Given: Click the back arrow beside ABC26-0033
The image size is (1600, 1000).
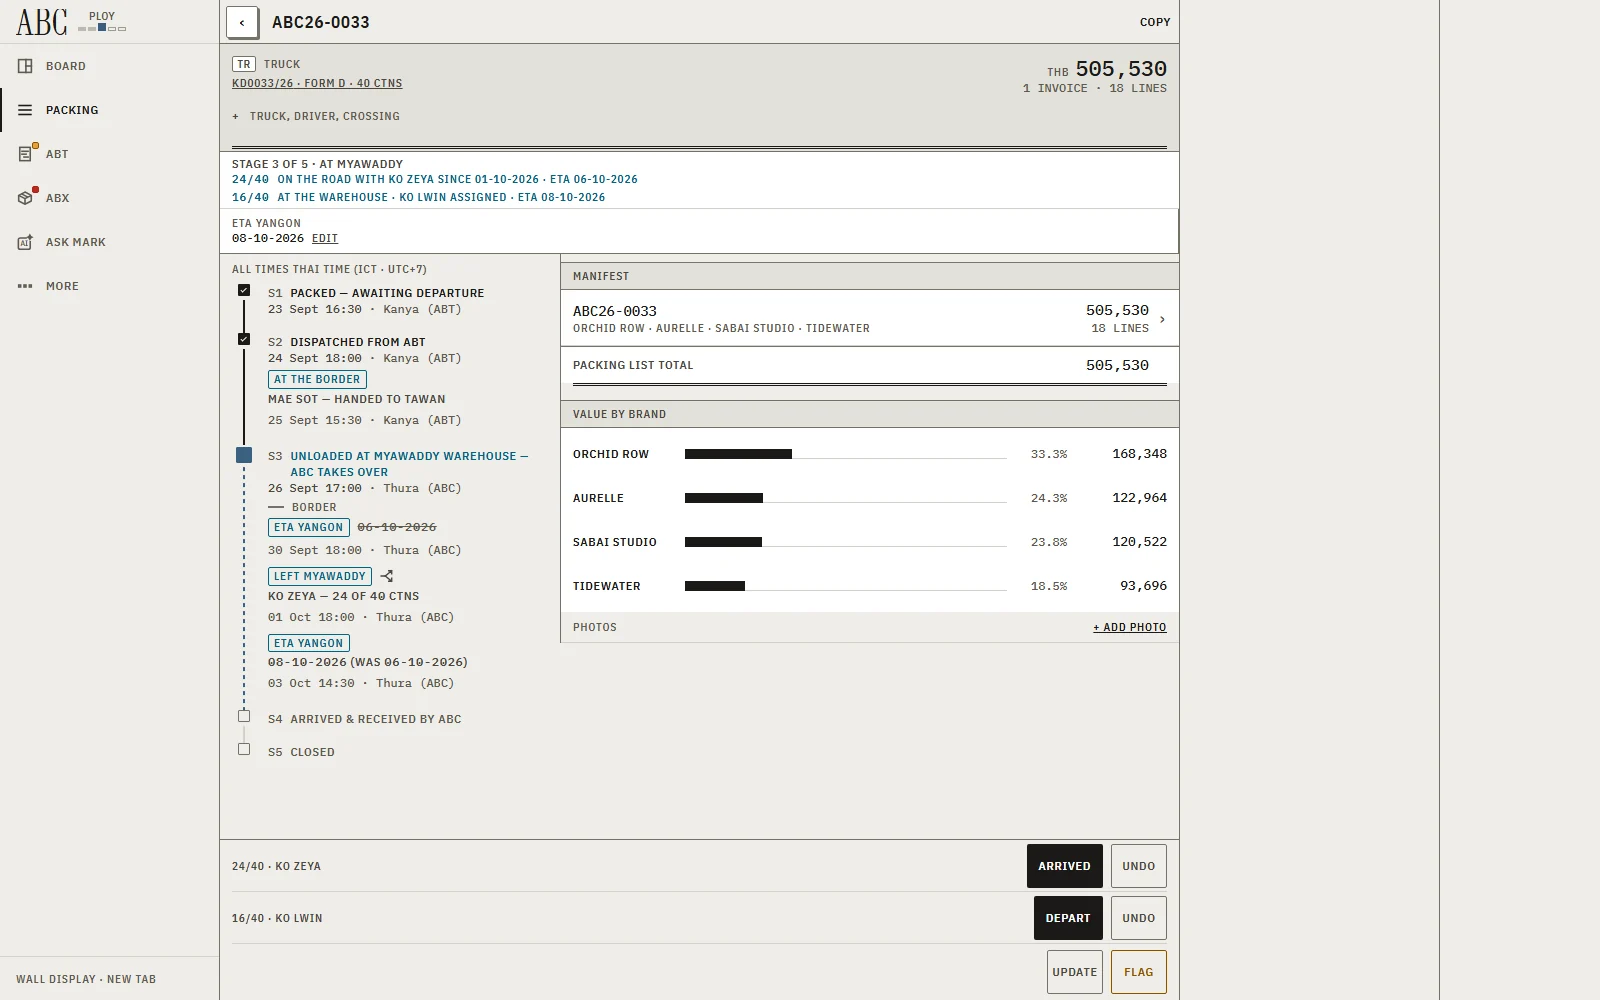Looking at the screenshot, I should tap(242, 22).
